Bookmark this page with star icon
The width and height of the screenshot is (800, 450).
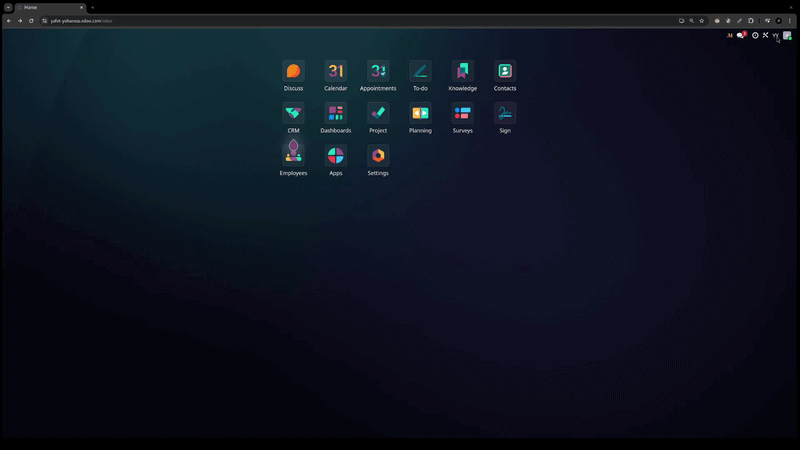click(x=702, y=21)
